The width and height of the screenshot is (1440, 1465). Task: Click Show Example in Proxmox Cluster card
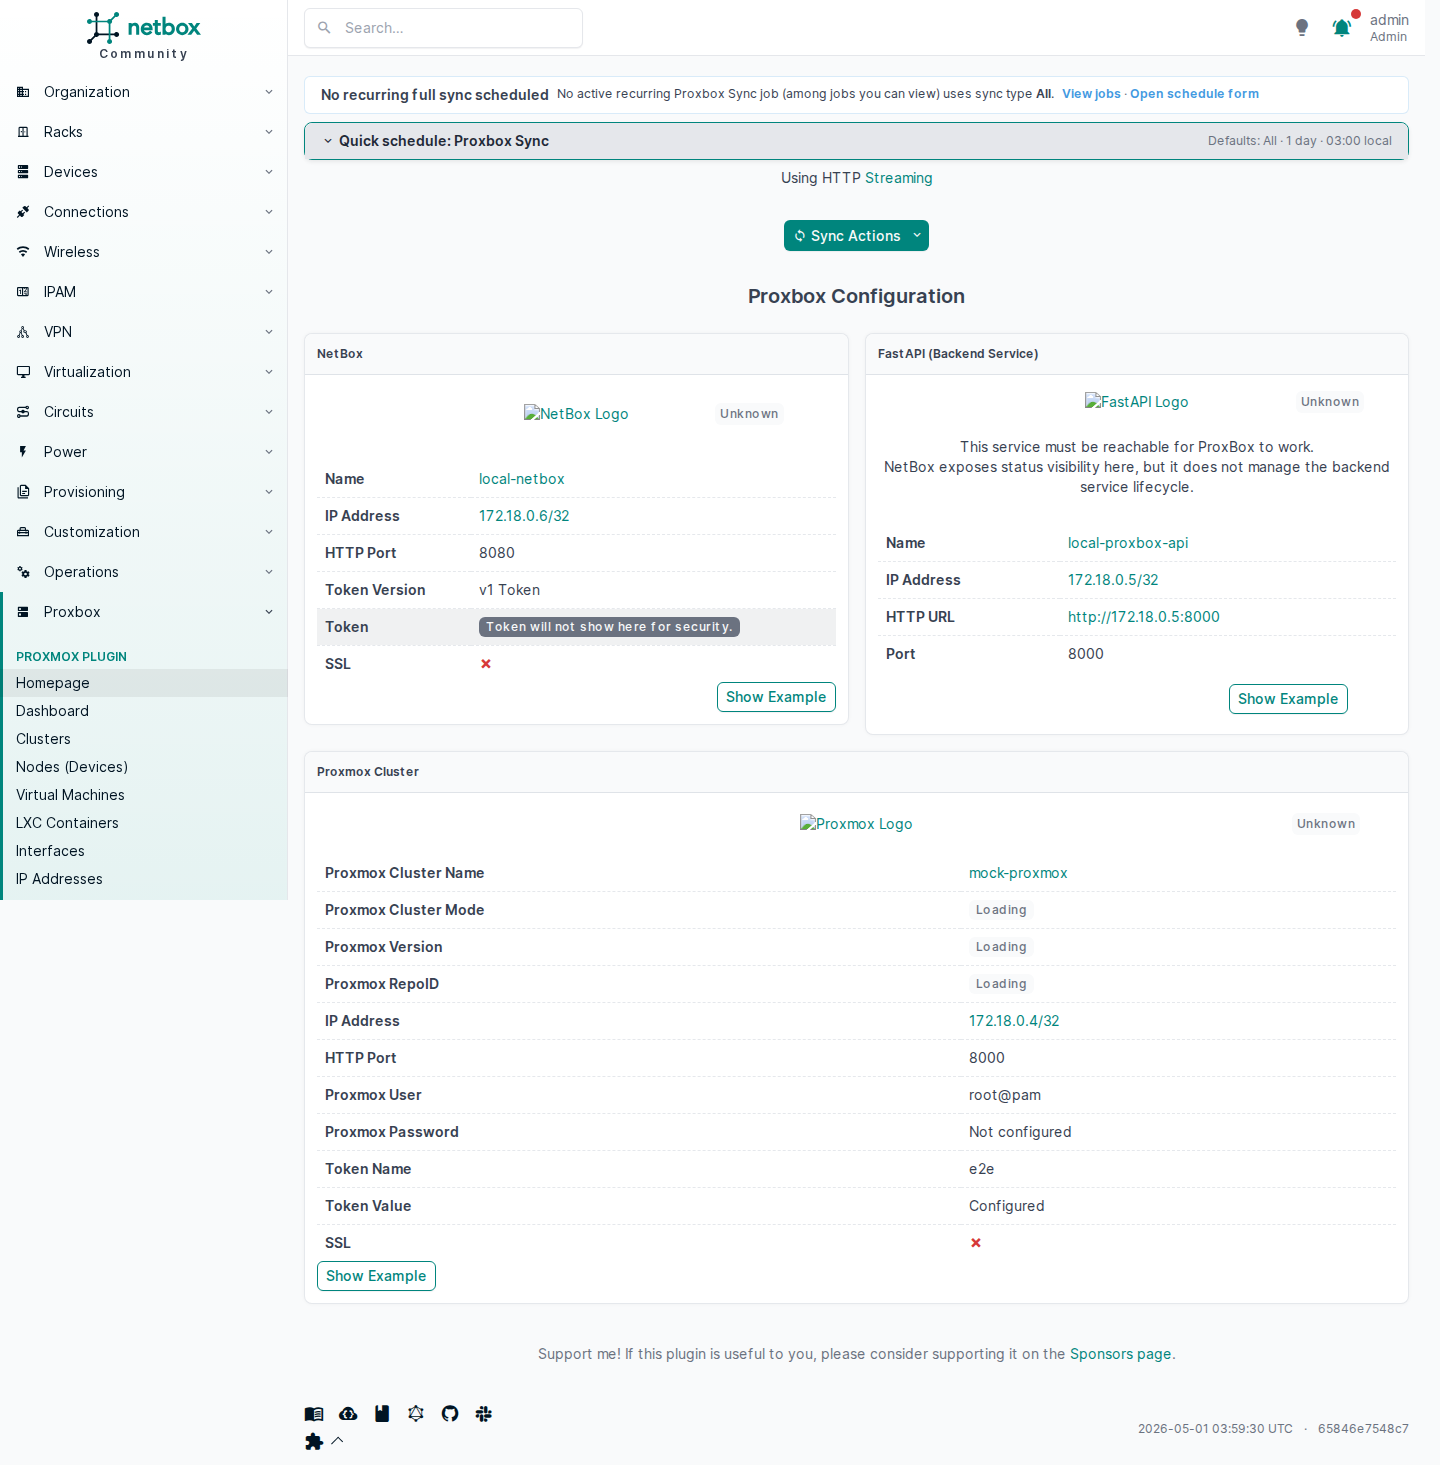pyautogui.click(x=376, y=1276)
